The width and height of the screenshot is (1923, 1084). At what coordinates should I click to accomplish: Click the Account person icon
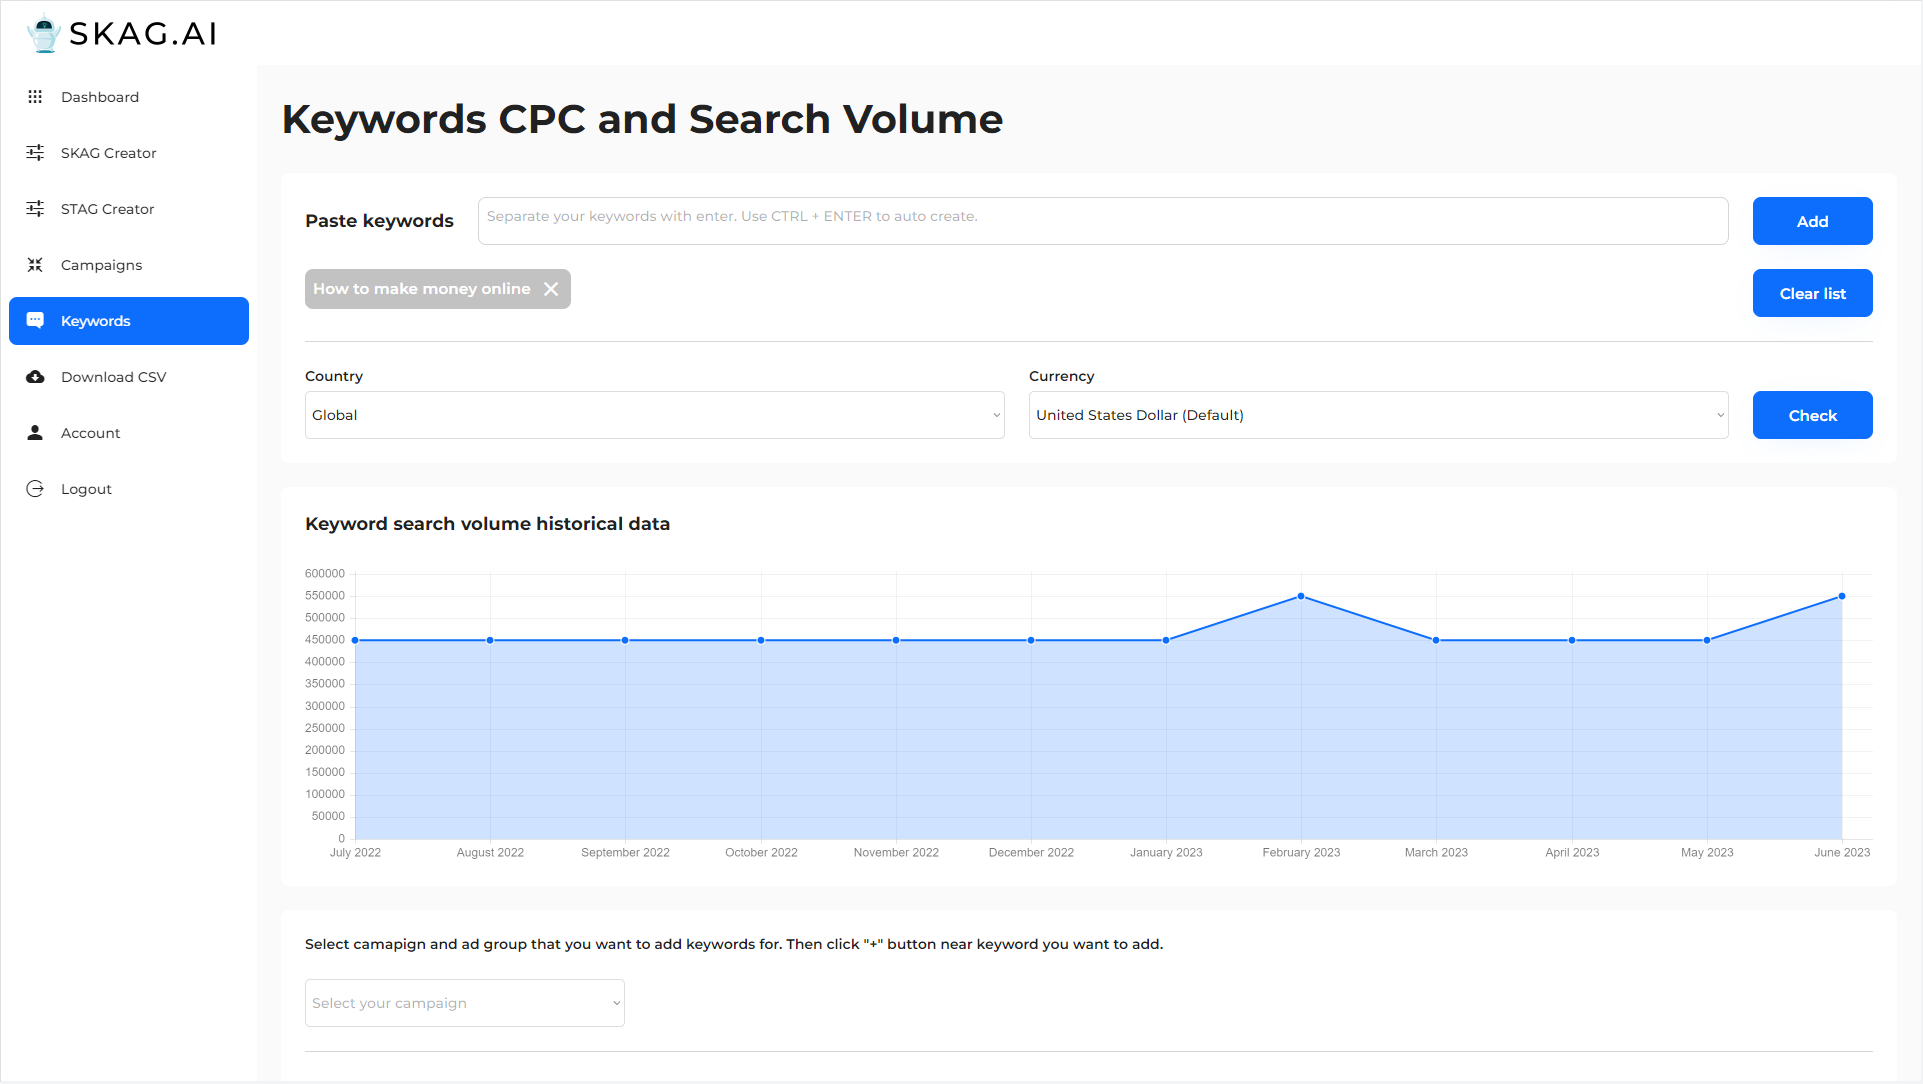(x=35, y=433)
